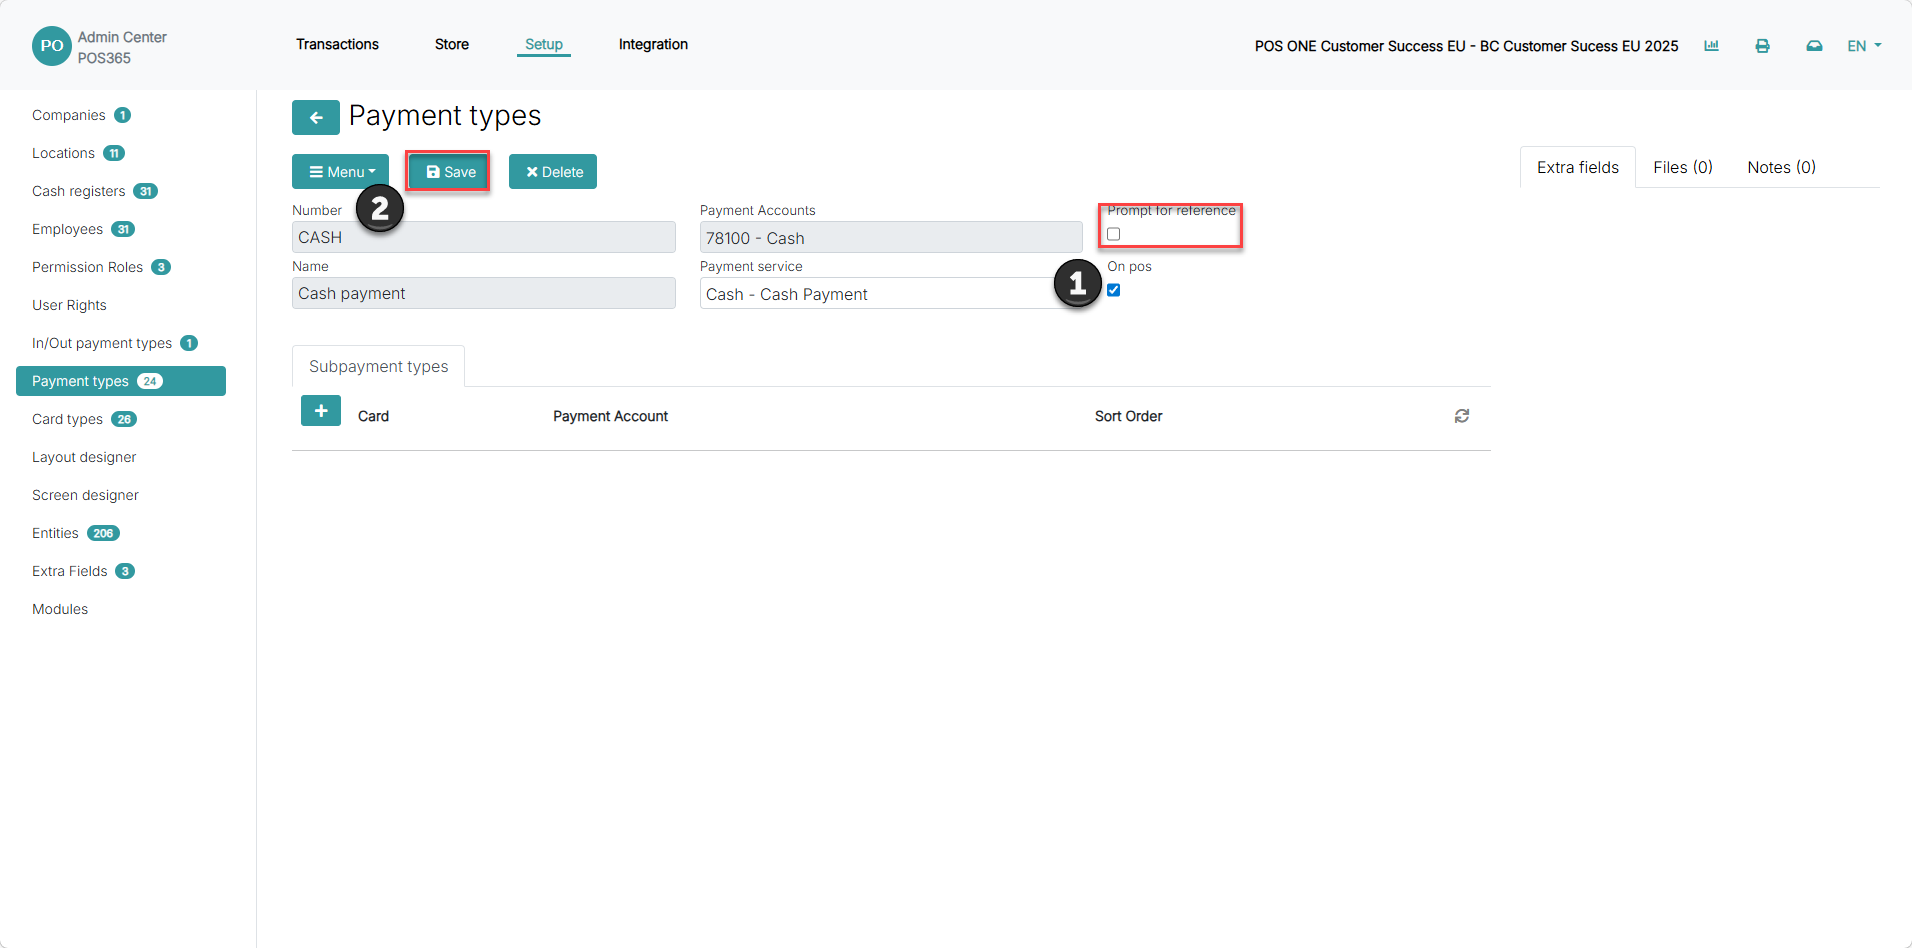This screenshot has width=1912, height=948.
Task: Refresh the subpayment types list
Action: 1462,416
